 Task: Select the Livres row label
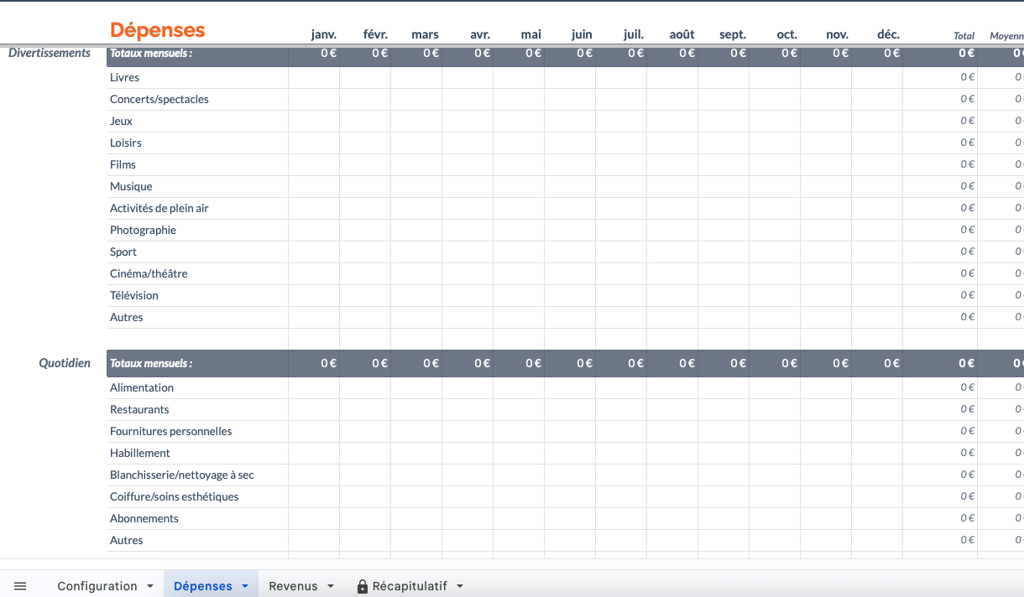click(125, 78)
